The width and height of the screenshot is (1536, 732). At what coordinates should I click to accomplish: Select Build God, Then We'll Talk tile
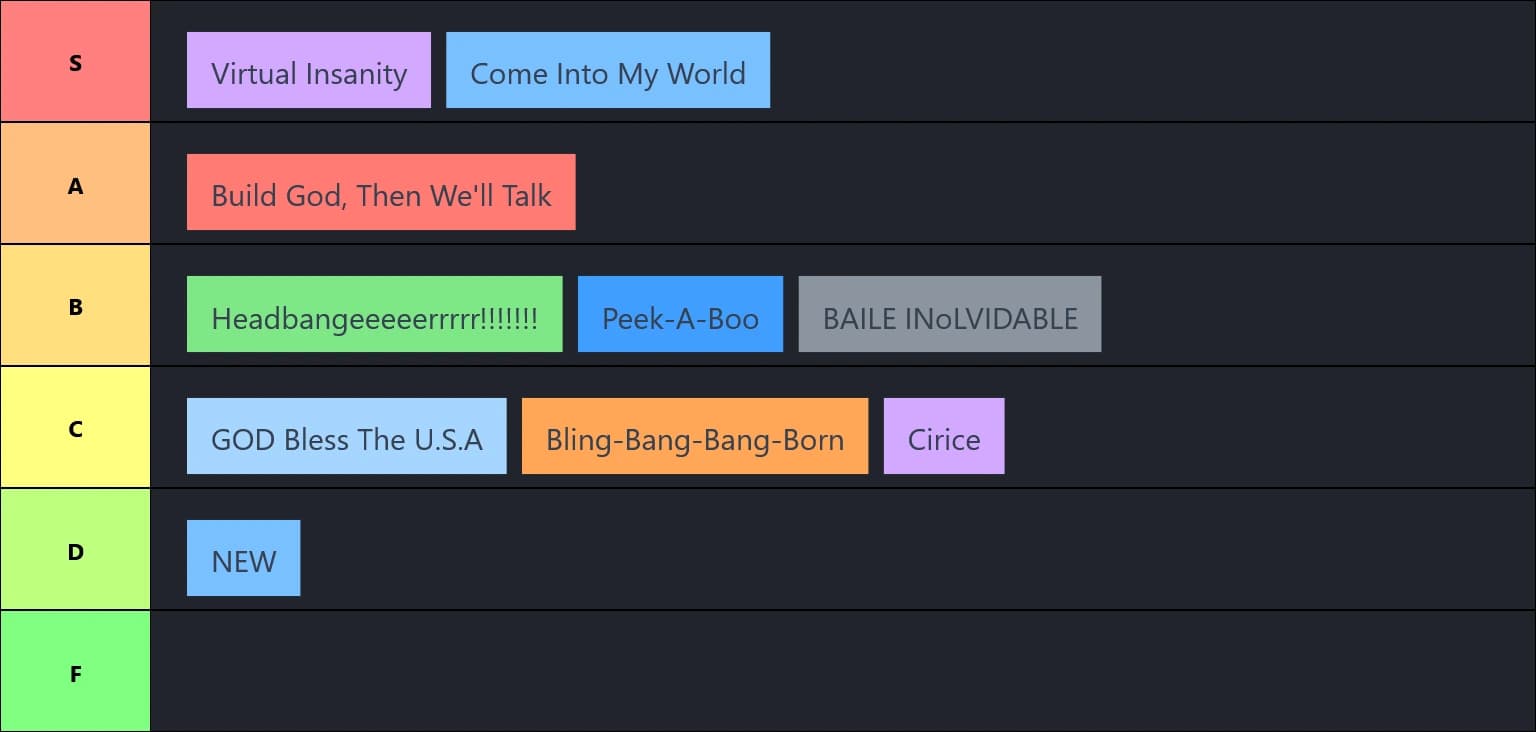tap(381, 192)
